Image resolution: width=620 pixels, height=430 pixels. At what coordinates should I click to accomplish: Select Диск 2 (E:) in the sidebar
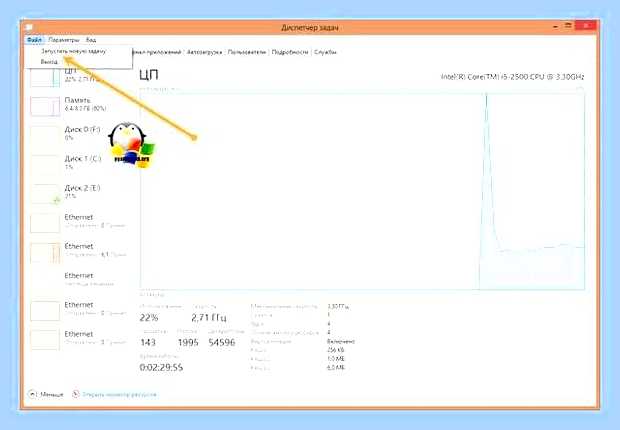(78, 192)
